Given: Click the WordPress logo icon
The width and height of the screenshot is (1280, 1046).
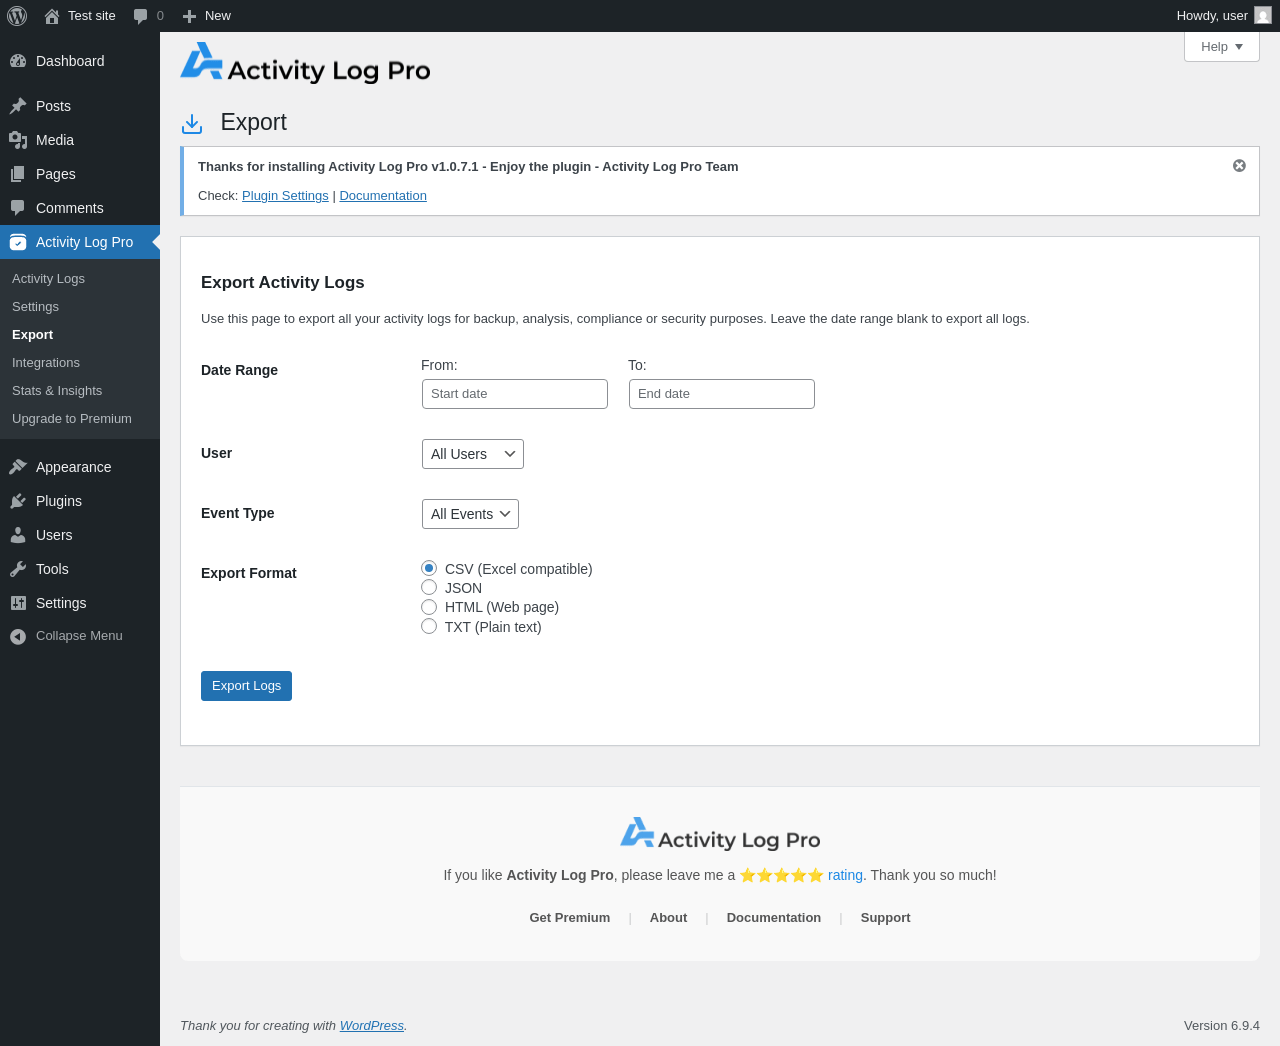Looking at the screenshot, I should click(17, 16).
